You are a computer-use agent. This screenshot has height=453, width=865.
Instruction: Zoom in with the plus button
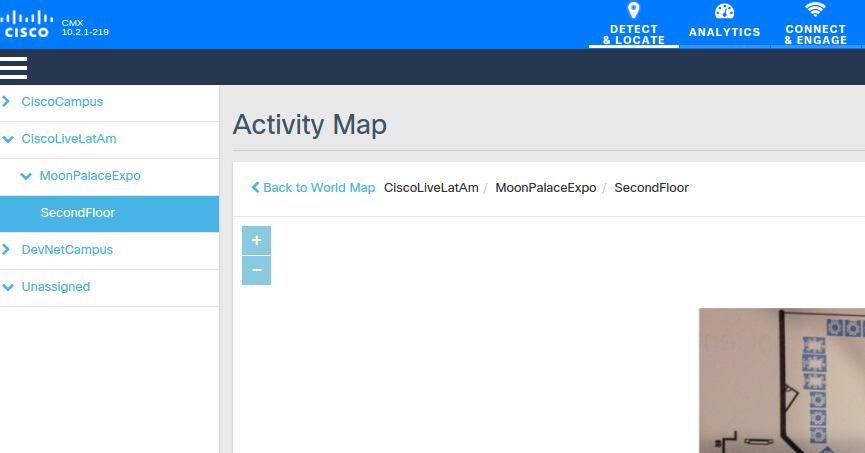pos(257,241)
